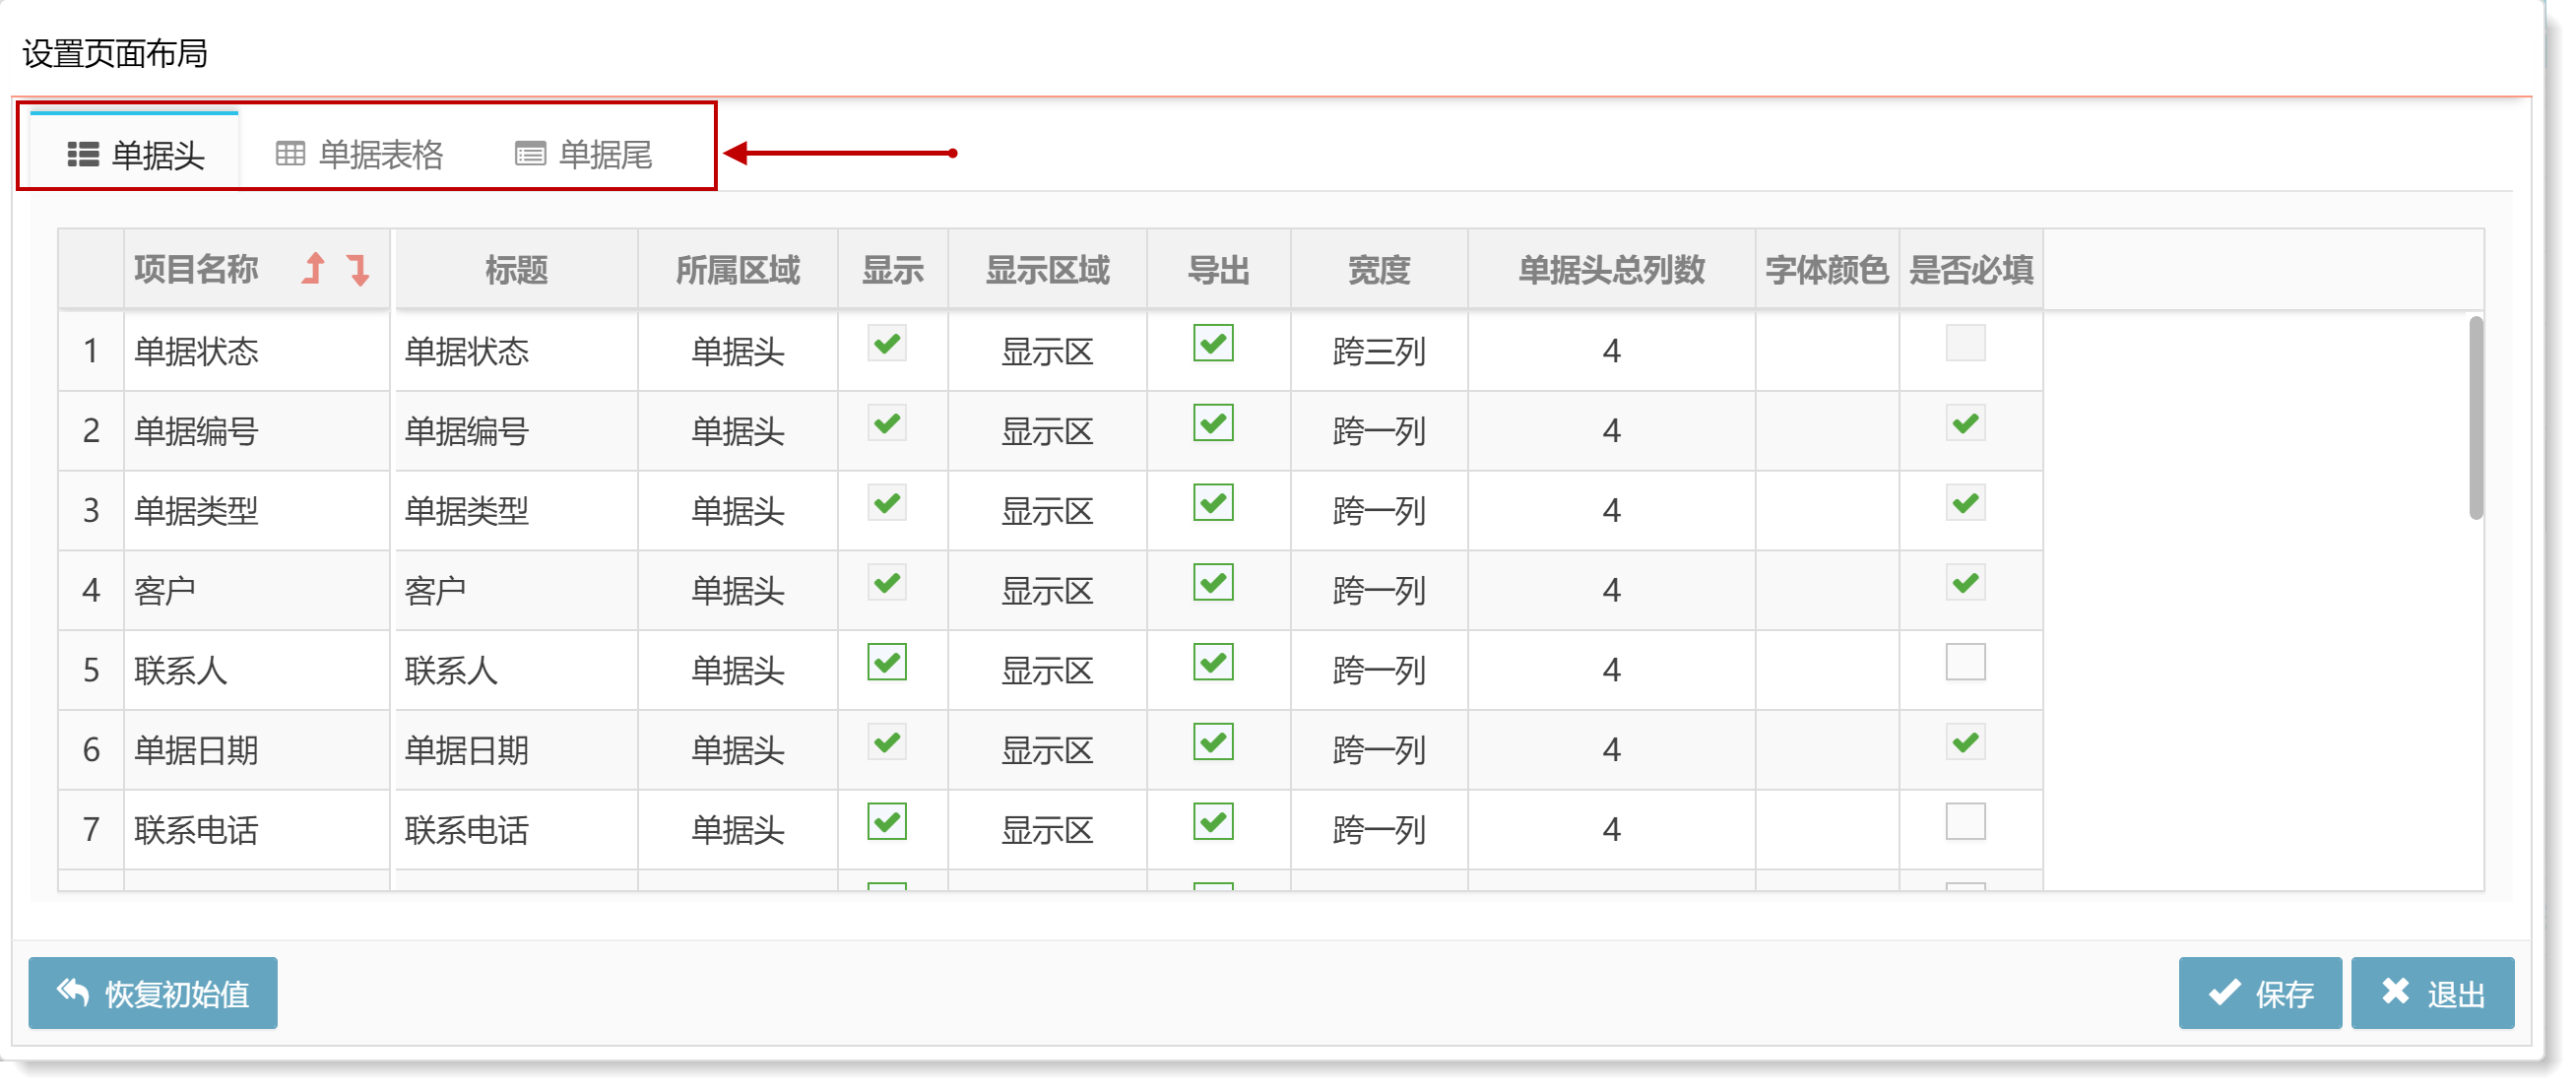Toggle 显示 checkbox for 单据状态 row
This screenshot has height=1091, width=2576.
887,344
